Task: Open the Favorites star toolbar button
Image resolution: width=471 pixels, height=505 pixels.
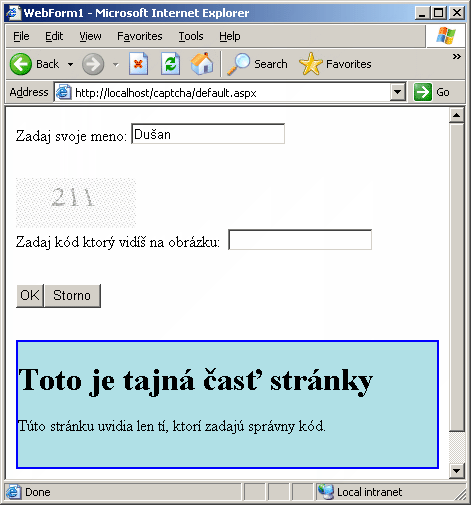Action: tap(335, 64)
